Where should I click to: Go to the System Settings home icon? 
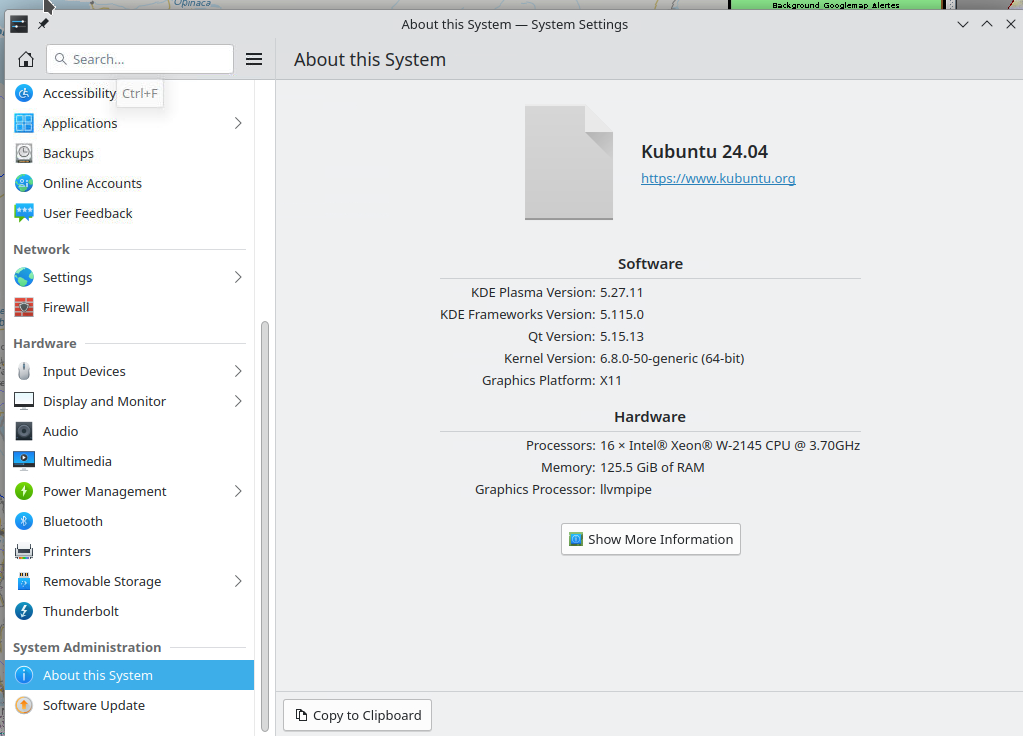25,59
